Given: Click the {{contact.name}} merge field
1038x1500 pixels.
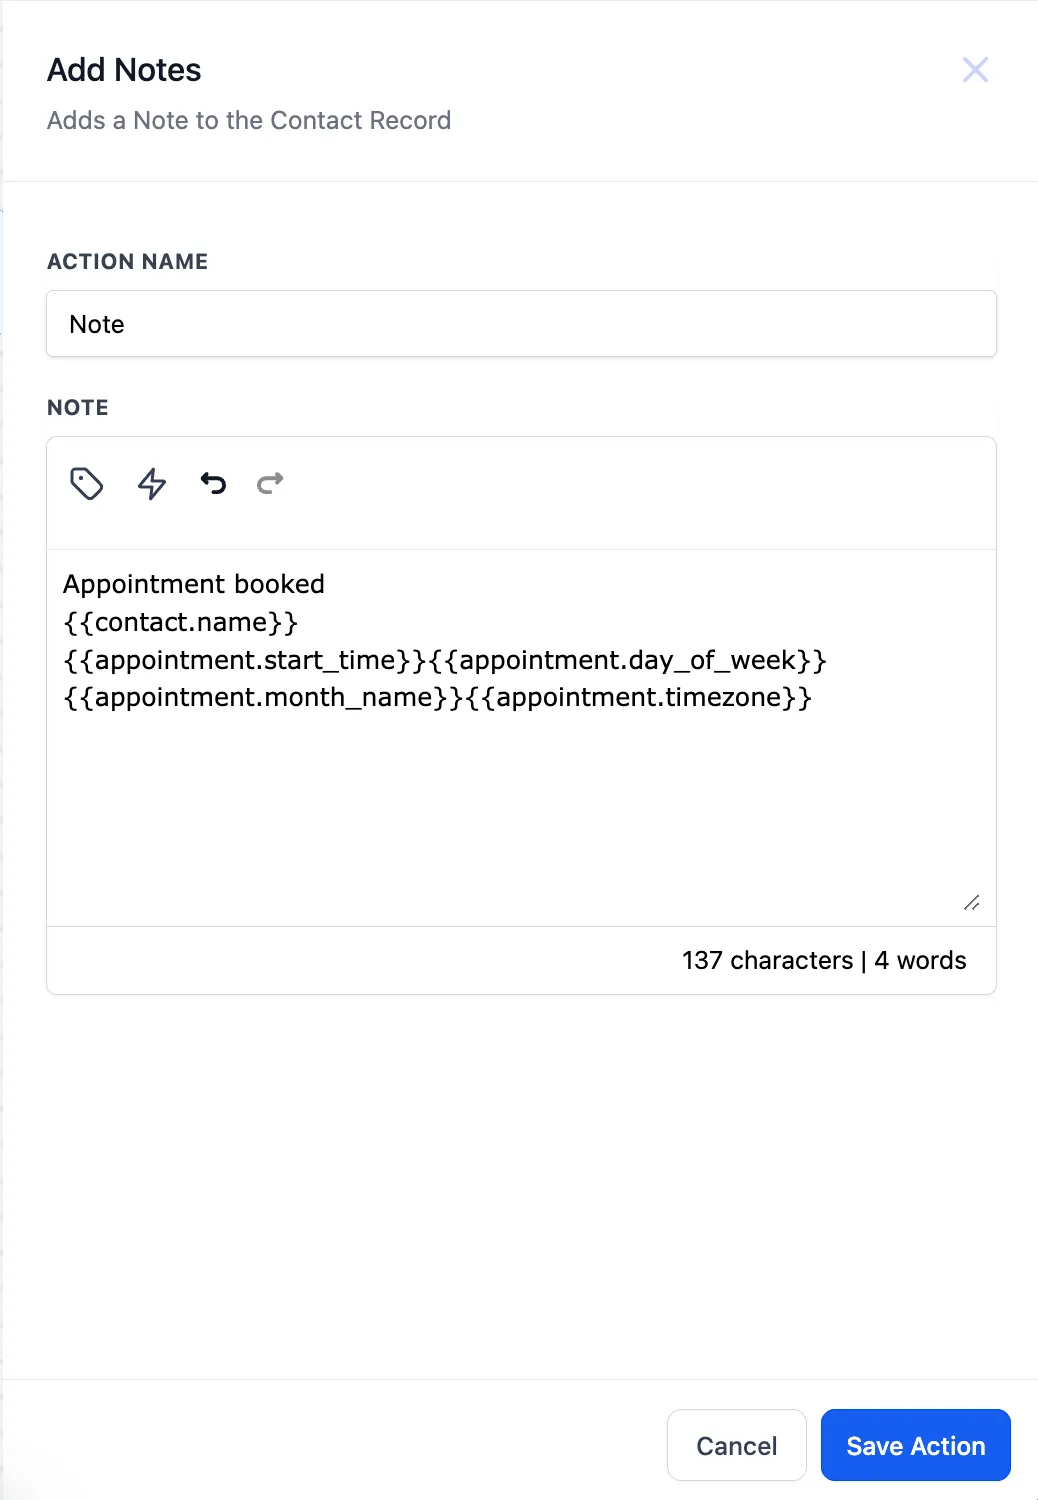Looking at the screenshot, I should point(181,622).
